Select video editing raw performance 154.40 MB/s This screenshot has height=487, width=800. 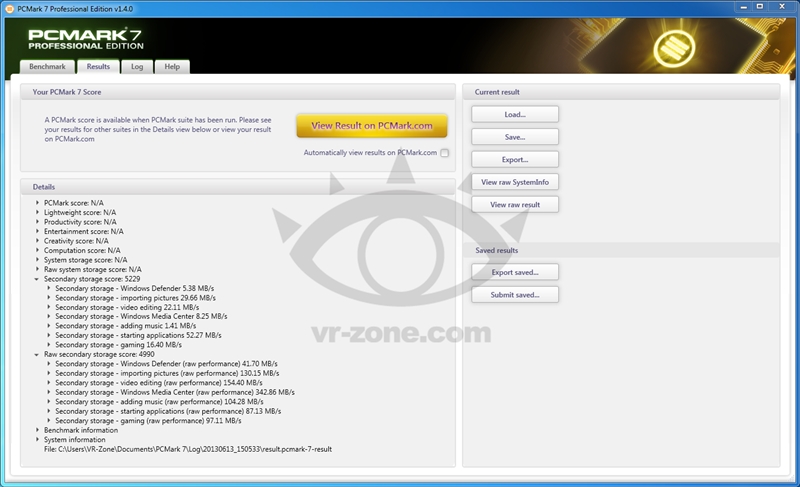[159, 382]
